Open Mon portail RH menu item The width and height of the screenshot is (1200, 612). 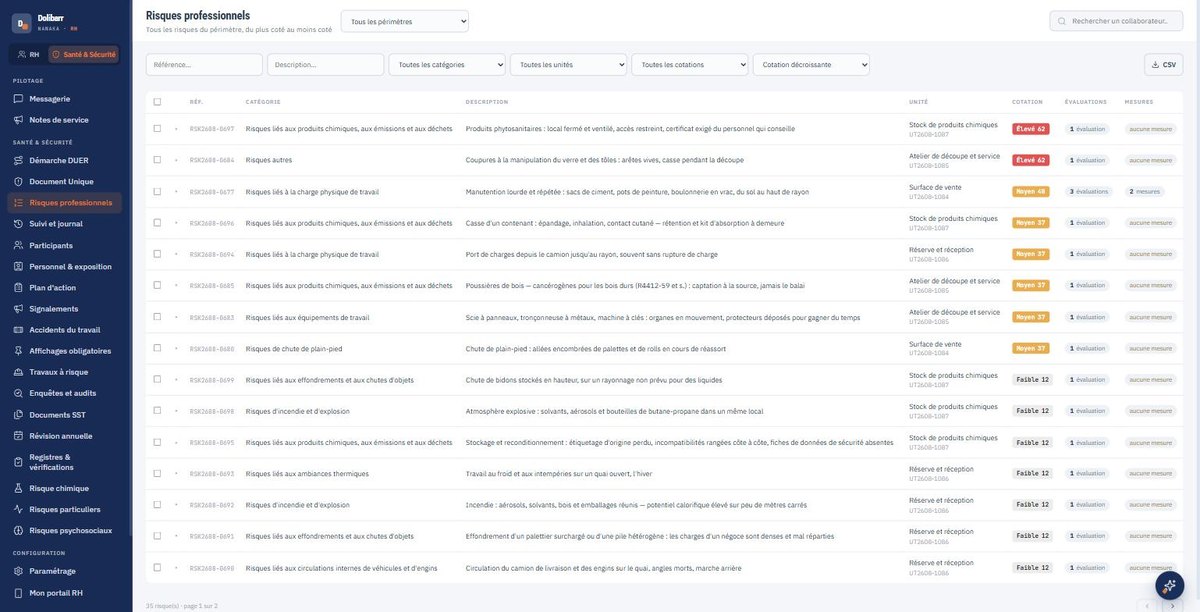[67, 593]
